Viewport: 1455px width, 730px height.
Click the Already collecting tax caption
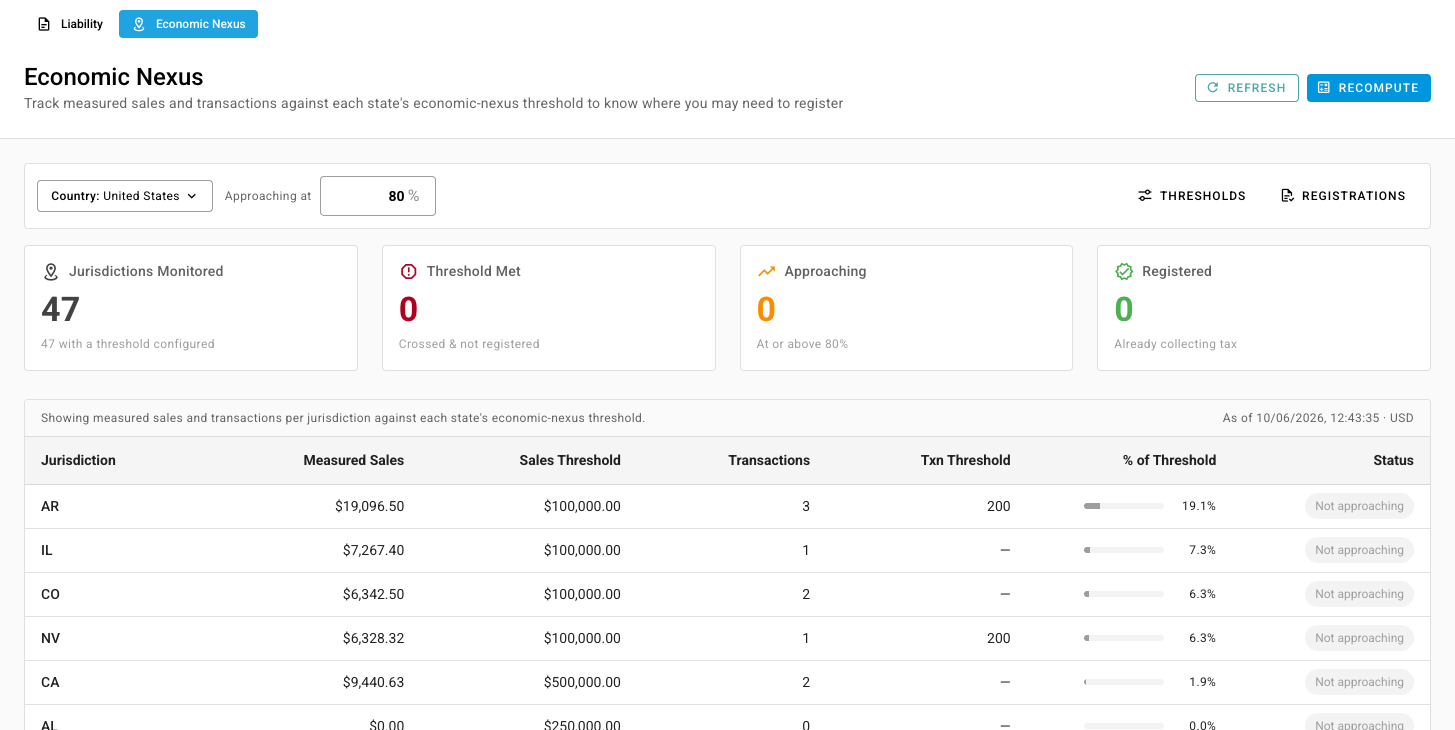(x=1176, y=344)
